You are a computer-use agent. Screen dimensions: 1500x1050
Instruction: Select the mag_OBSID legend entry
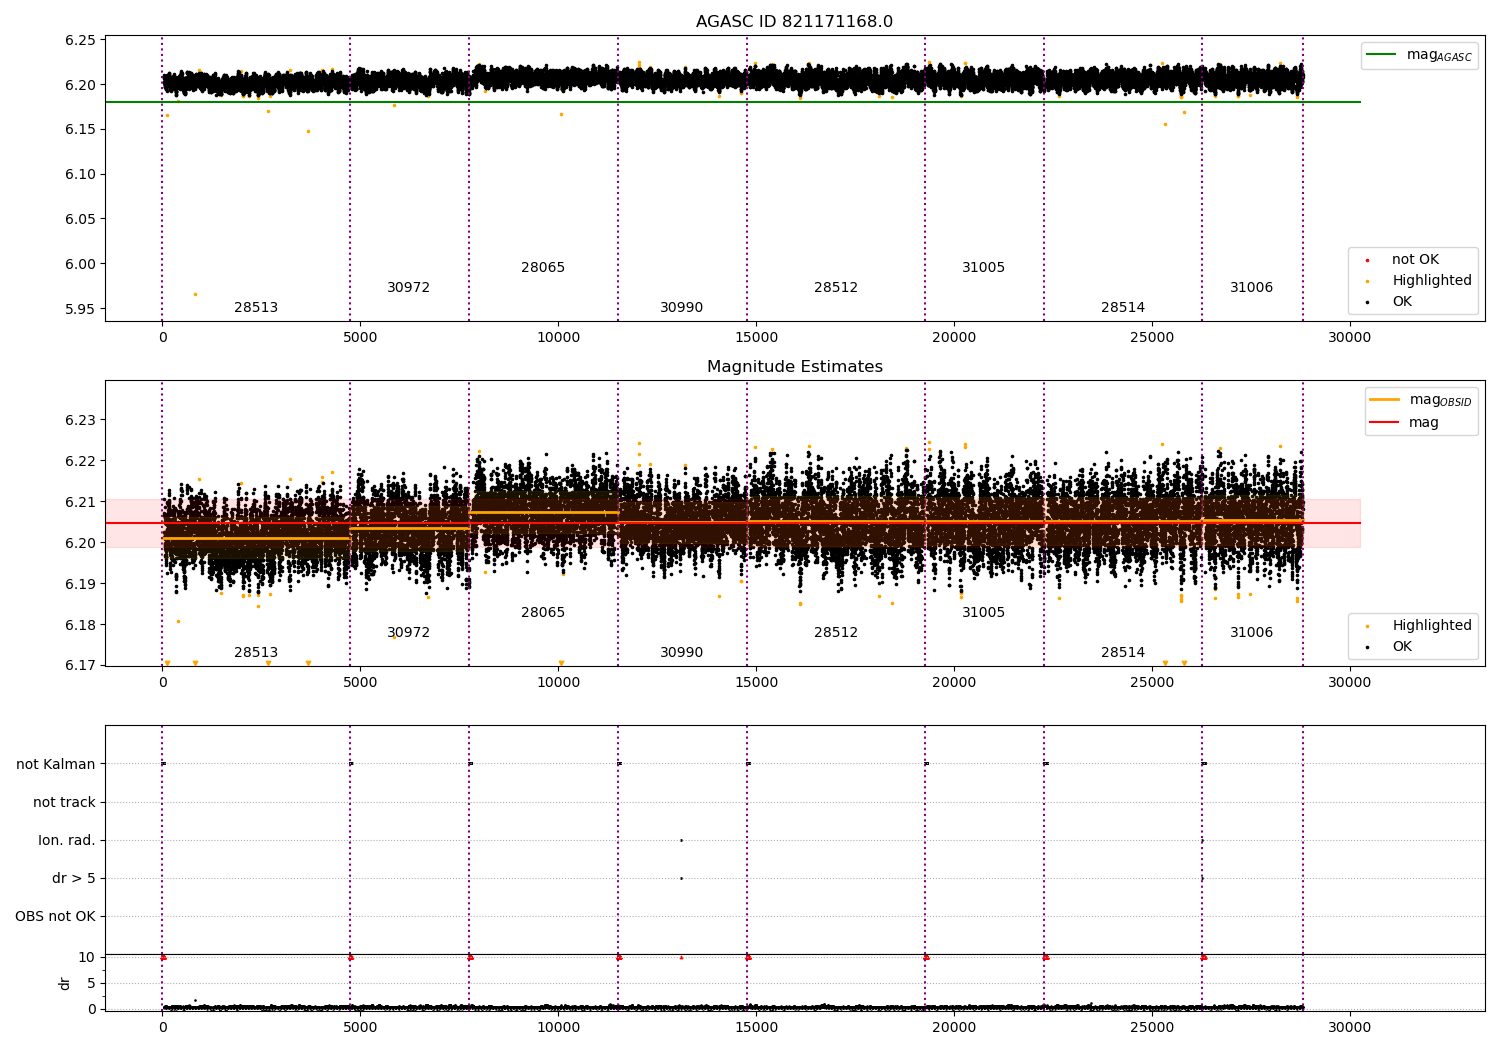coord(1421,400)
